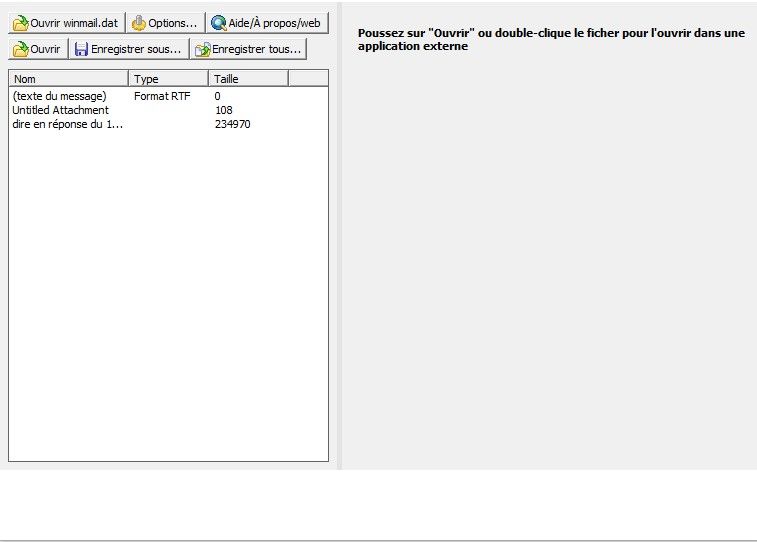Sort the list by the Type column

pos(168,78)
